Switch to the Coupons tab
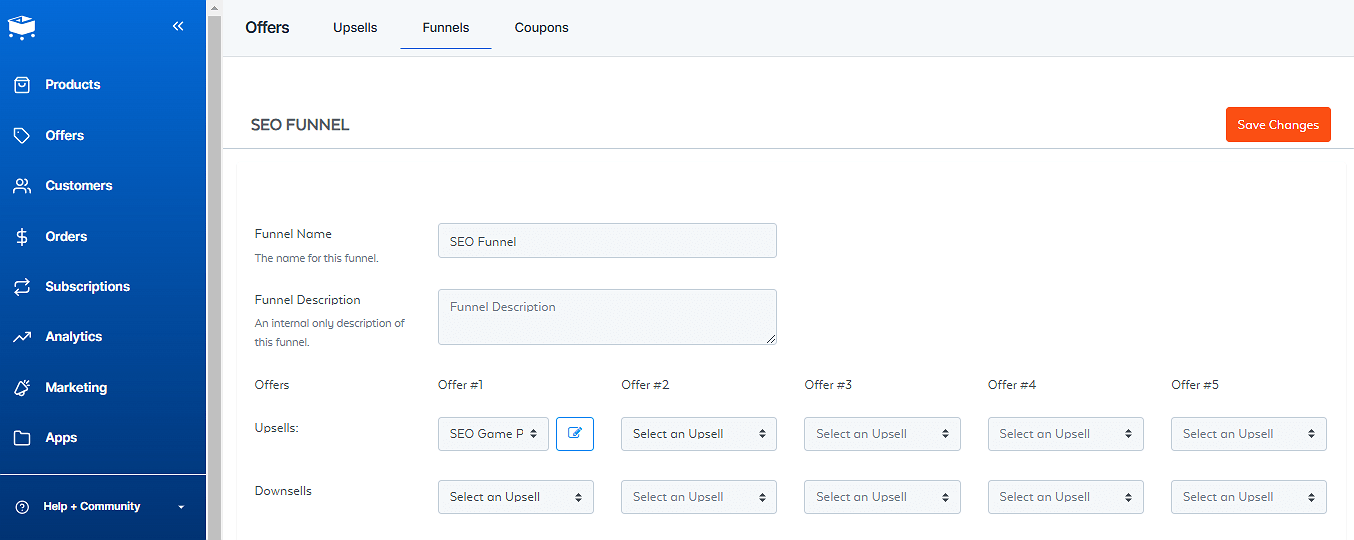 point(542,28)
